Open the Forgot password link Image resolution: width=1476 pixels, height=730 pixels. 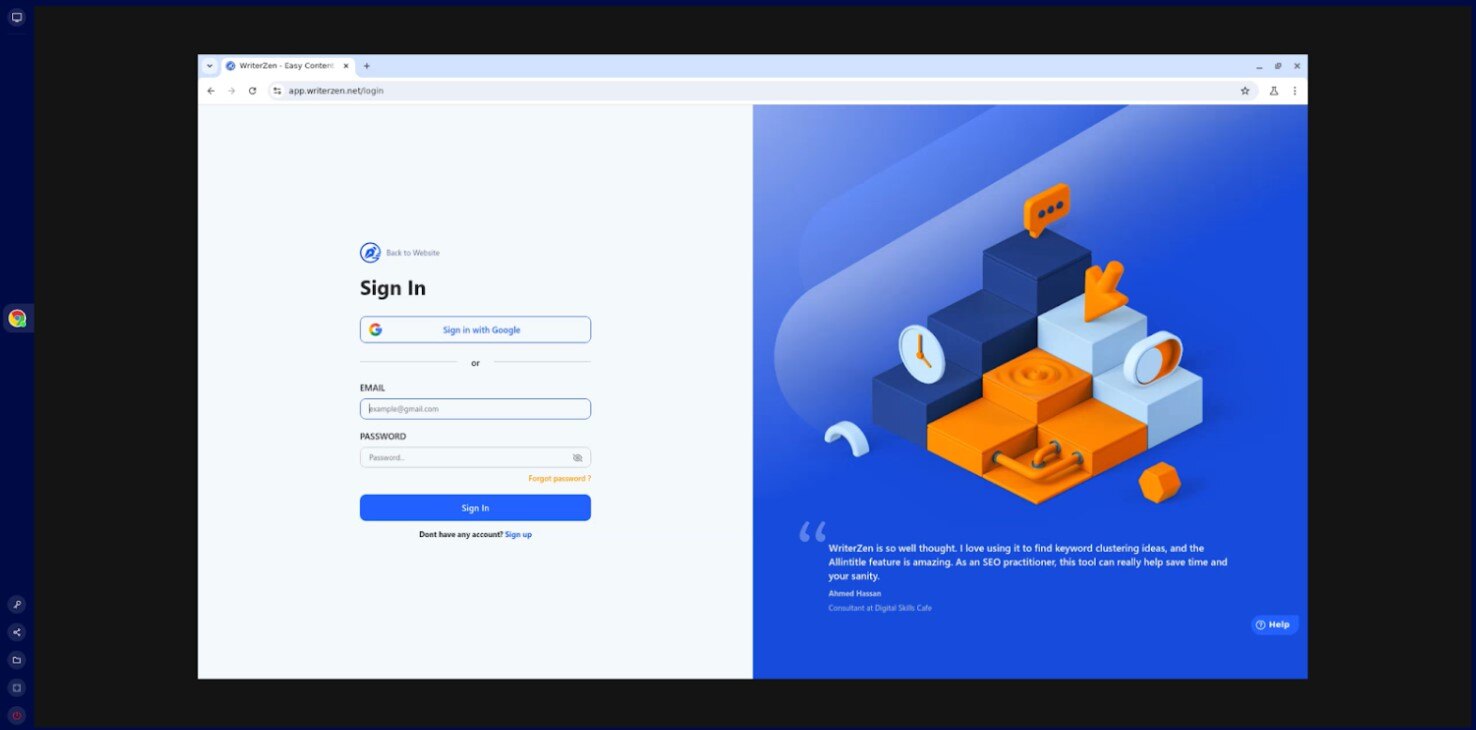559,479
